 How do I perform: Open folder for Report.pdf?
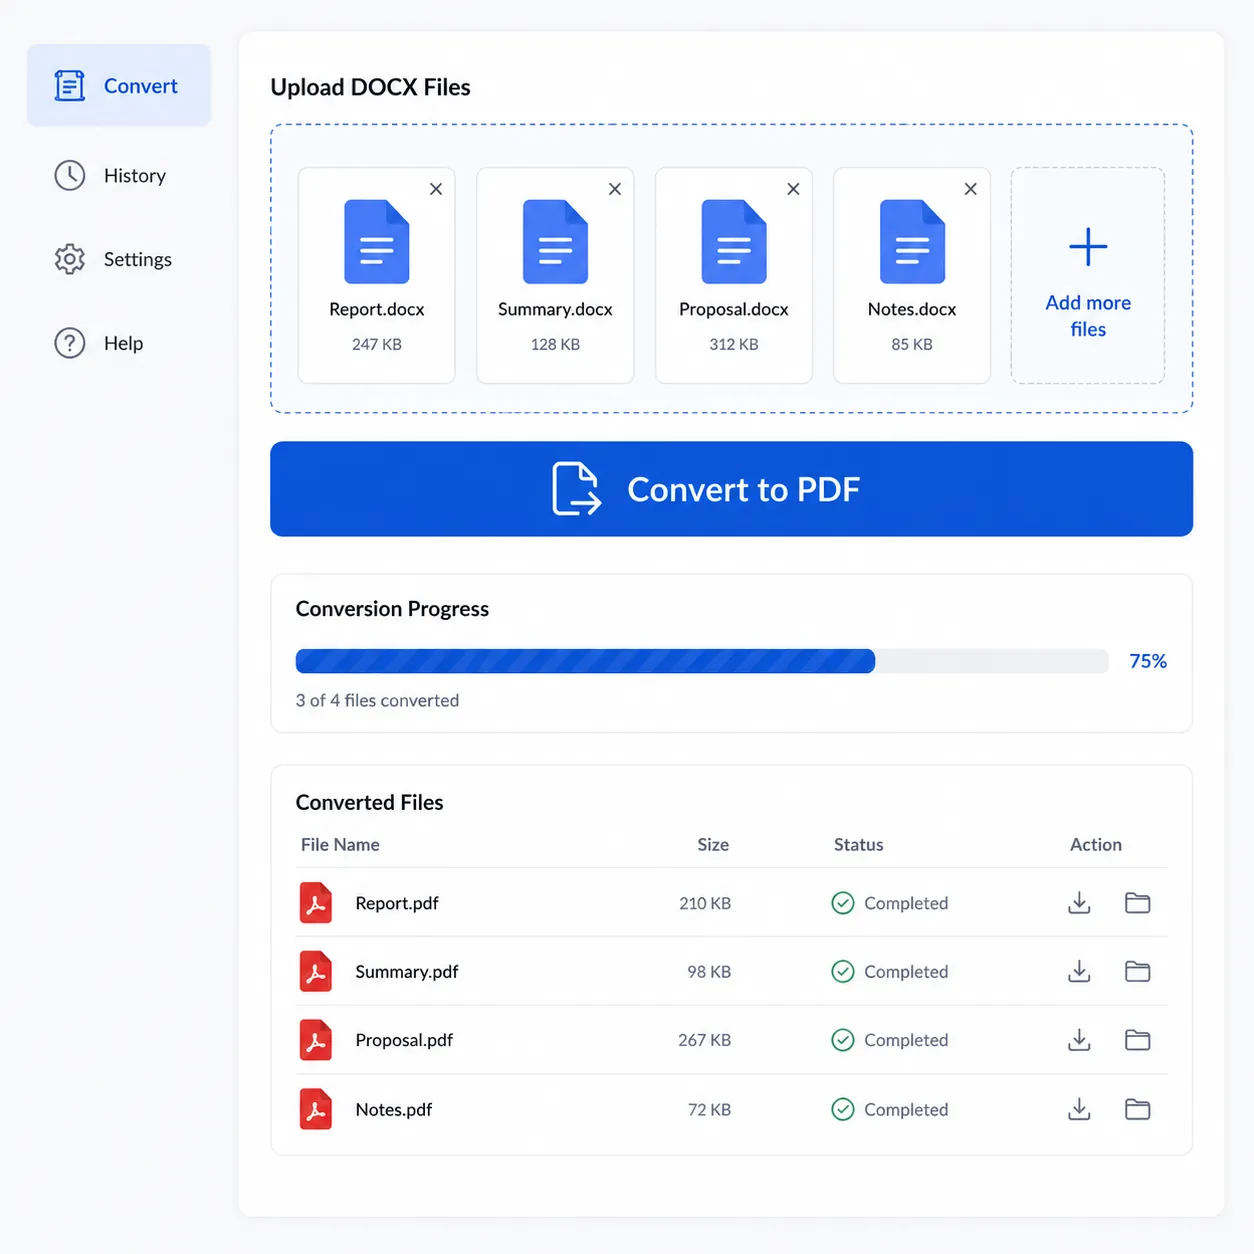pos(1138,903)
